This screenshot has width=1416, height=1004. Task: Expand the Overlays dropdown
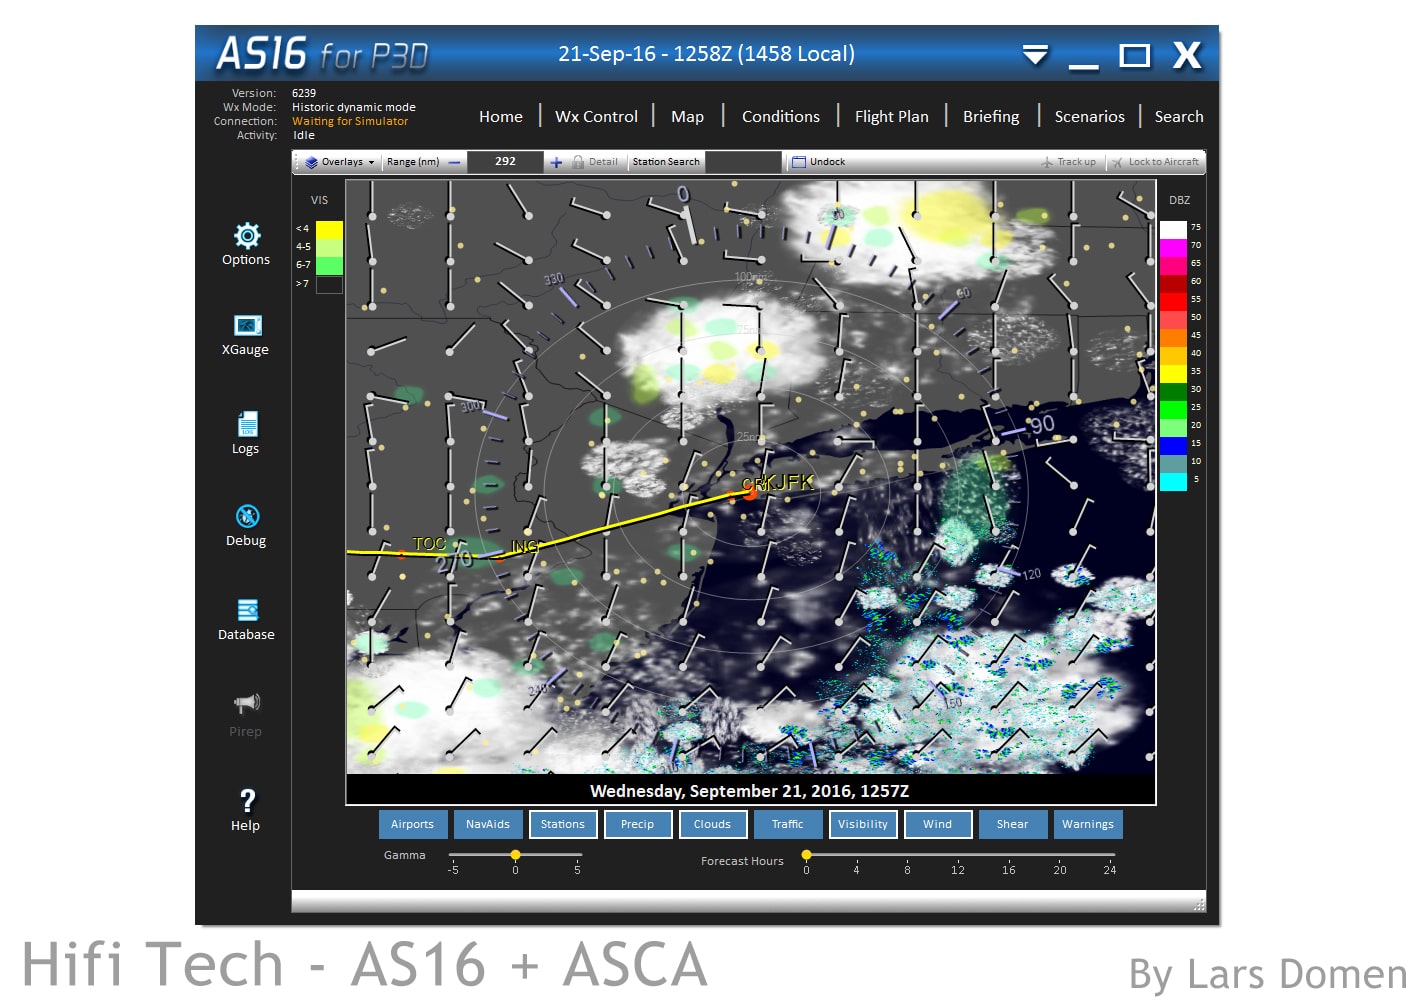pos(340,162)
